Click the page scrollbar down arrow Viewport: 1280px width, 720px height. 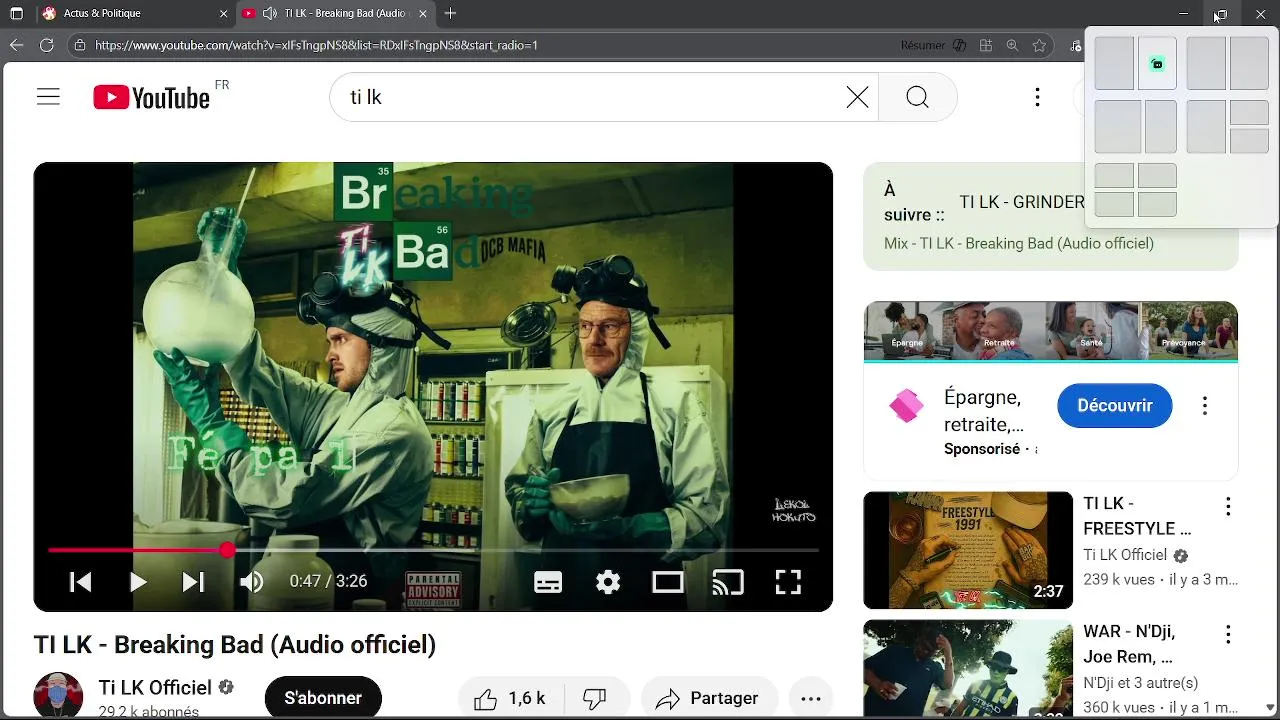coord(1270,708)
